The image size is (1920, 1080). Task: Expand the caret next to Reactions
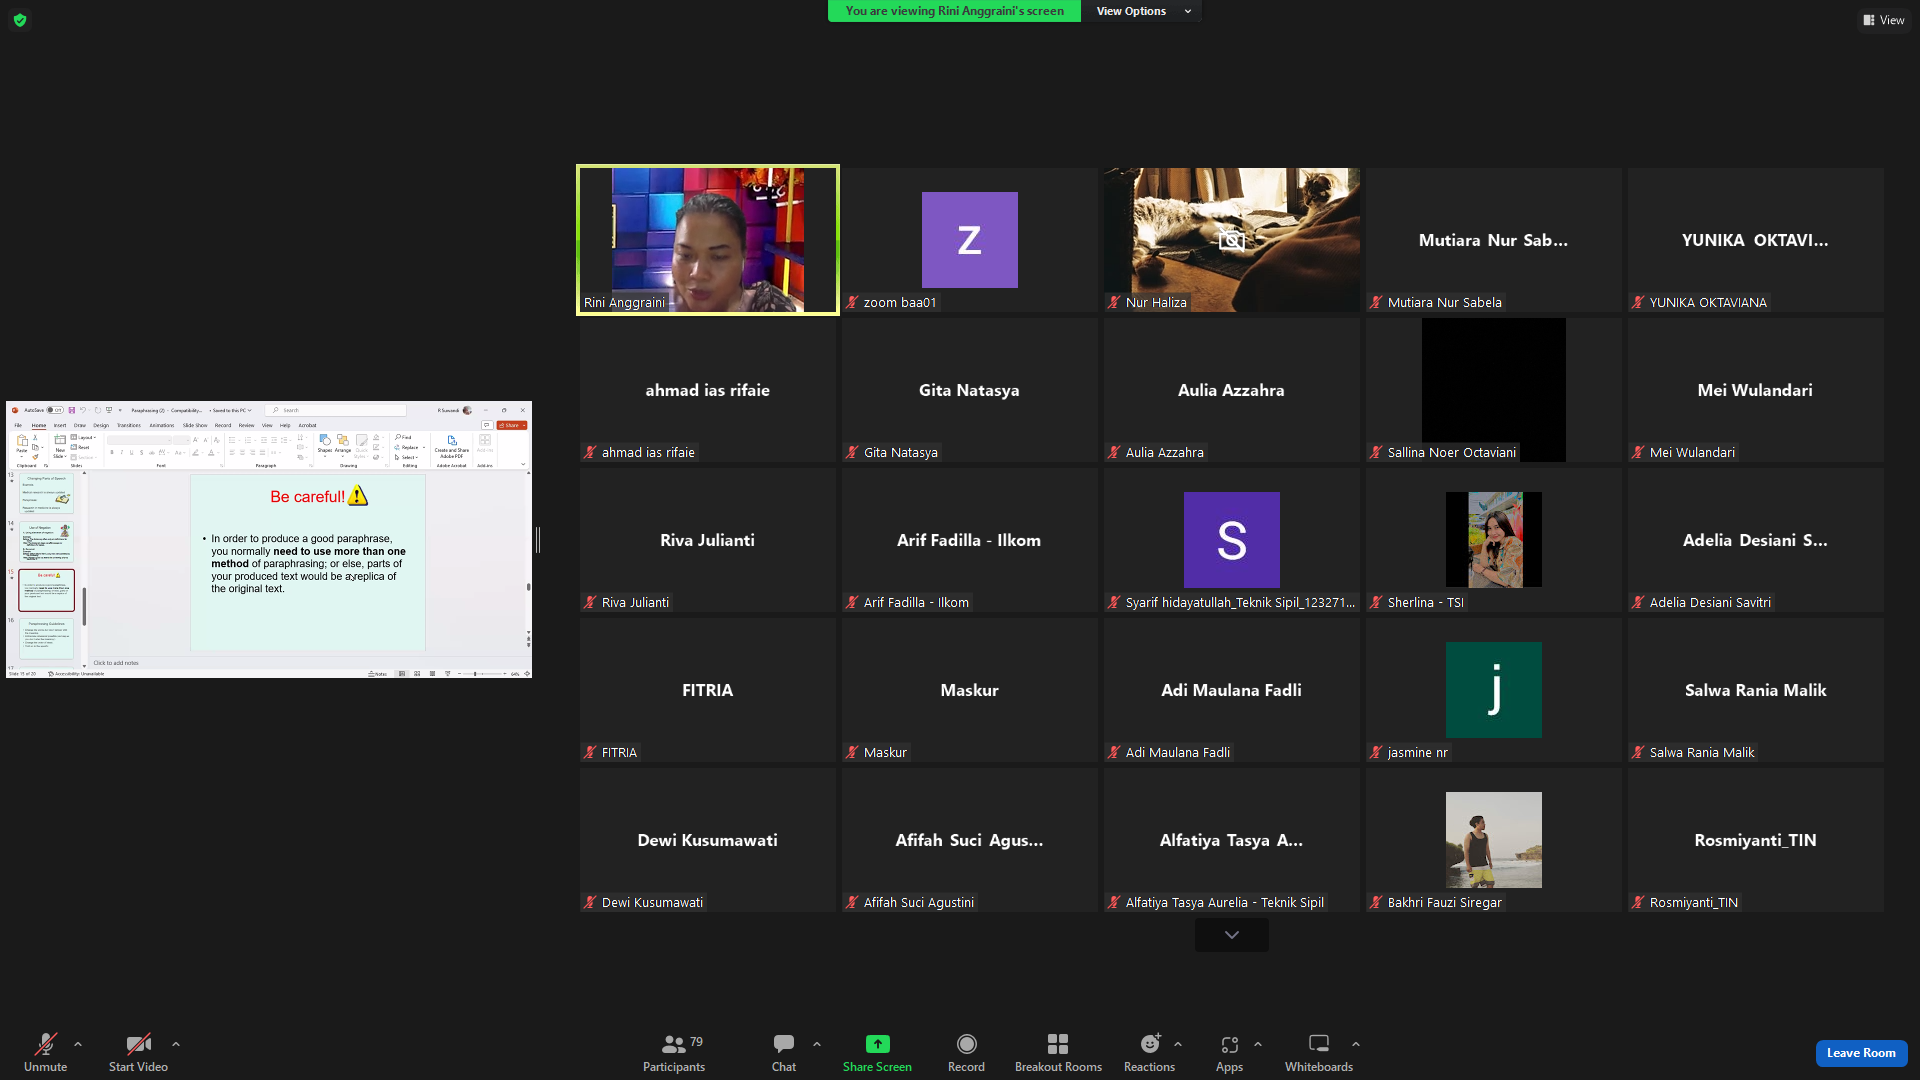click(1178, 1044)
